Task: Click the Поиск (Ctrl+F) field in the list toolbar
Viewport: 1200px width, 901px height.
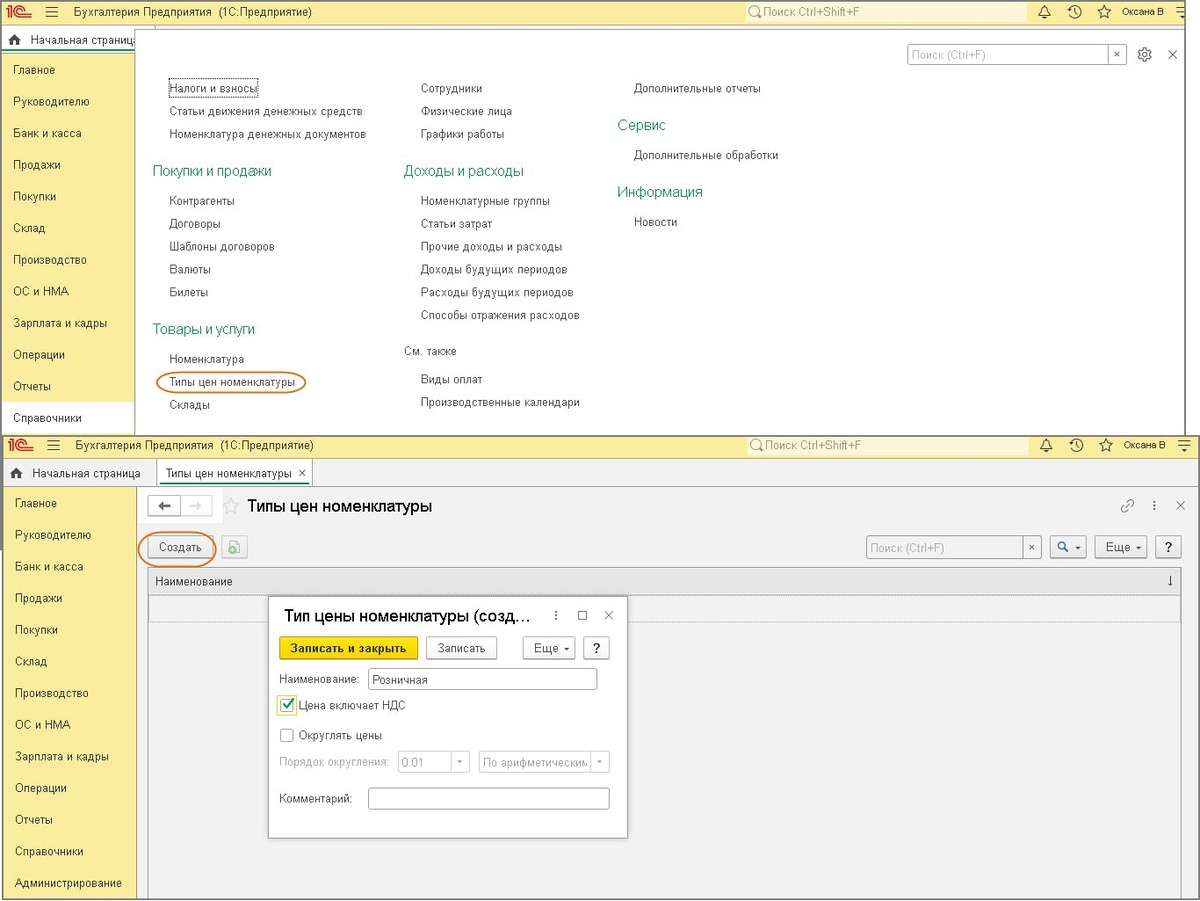Action: pos(944,548)
